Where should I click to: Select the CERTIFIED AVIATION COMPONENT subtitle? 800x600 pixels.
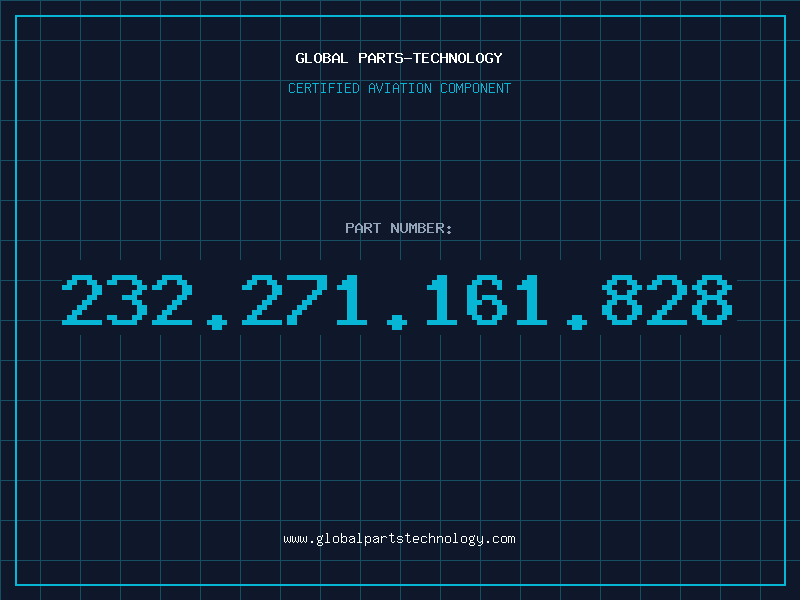(x=399, y=88)
